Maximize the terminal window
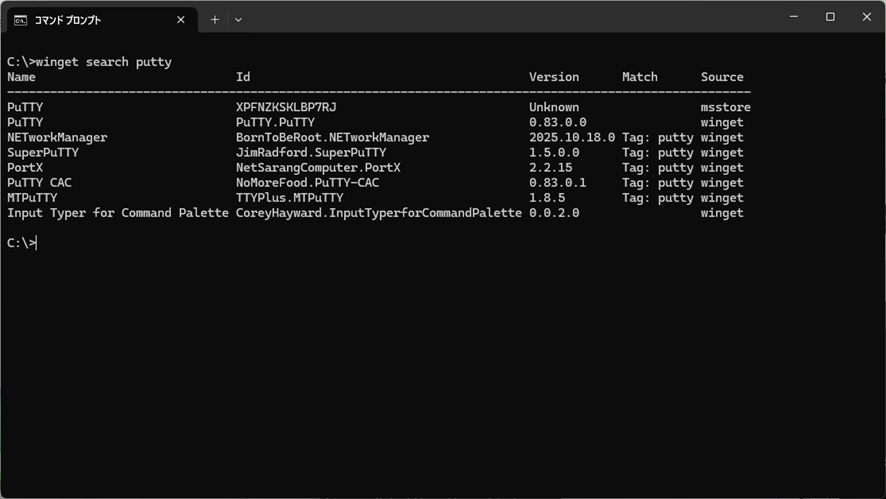 830,17
